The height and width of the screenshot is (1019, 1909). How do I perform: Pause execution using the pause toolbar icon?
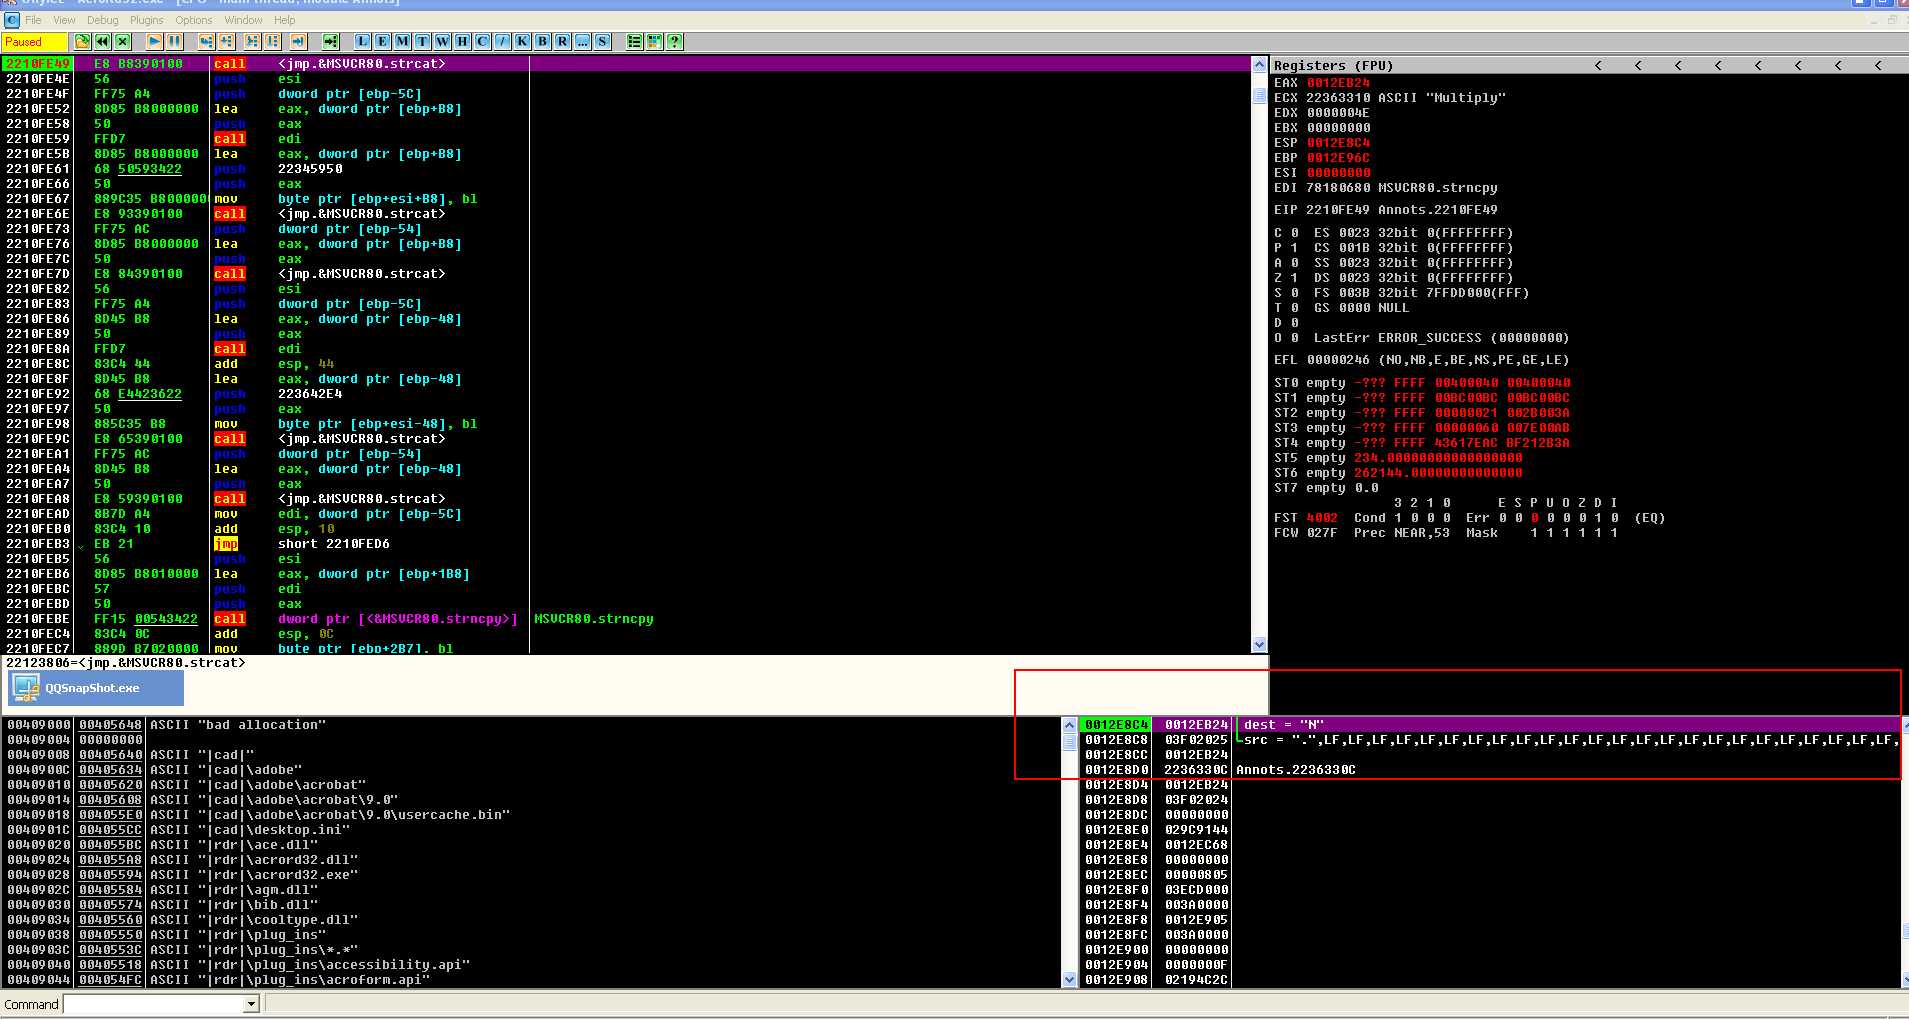[x=174, y=41]
